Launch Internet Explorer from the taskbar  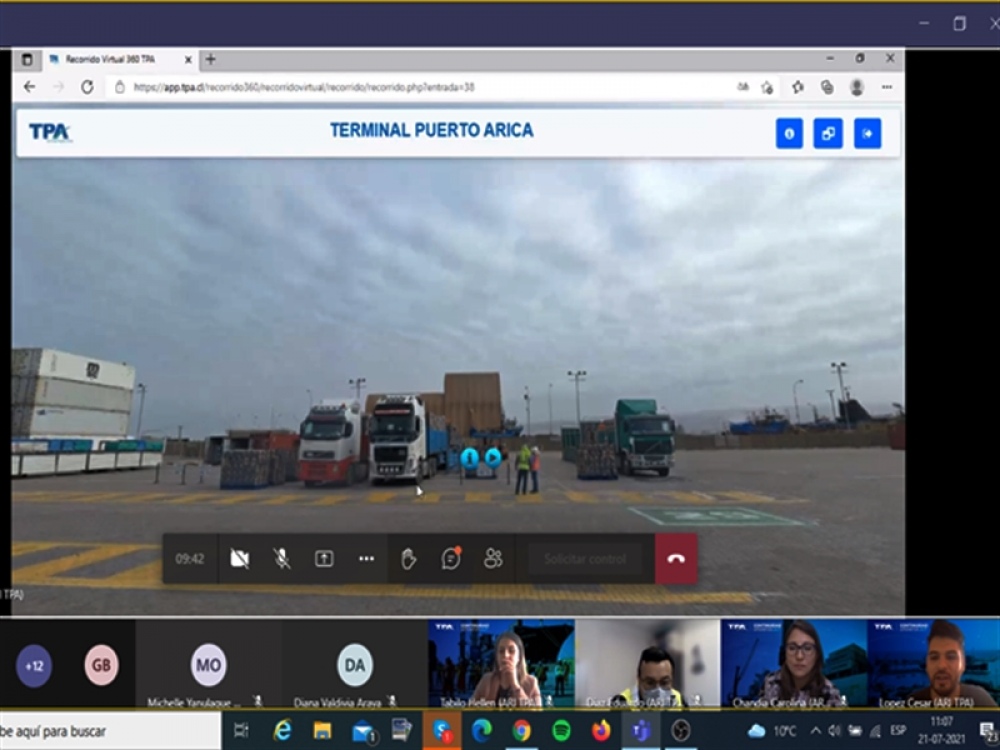pos(282,731)
